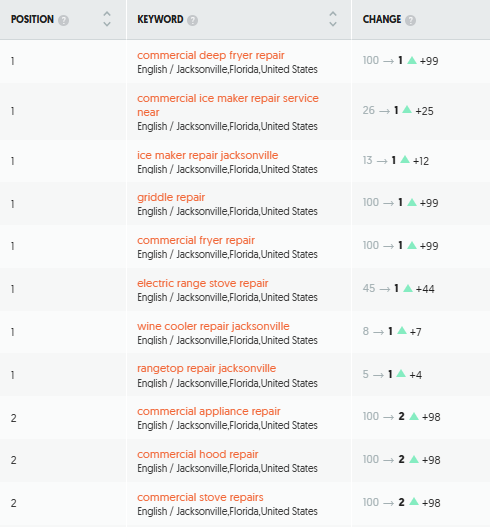Click the +7 change value

pyautogui.click(x=416, y=332)
